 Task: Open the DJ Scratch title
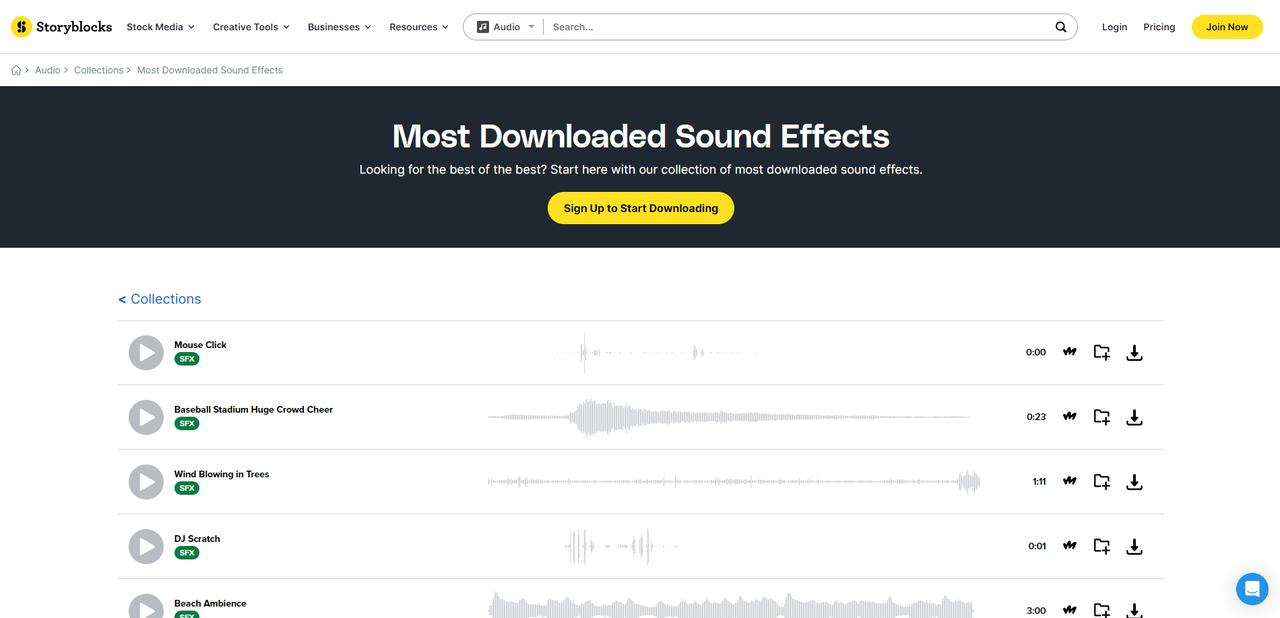click(197, 539)
